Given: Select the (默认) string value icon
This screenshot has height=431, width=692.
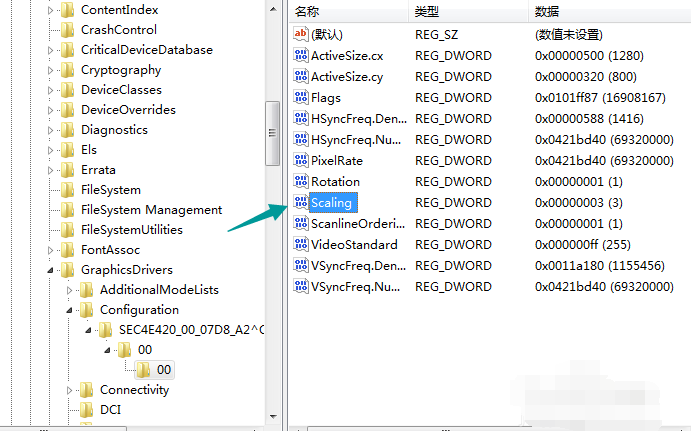Looking at the screenshot, I should tap(300, 34).
